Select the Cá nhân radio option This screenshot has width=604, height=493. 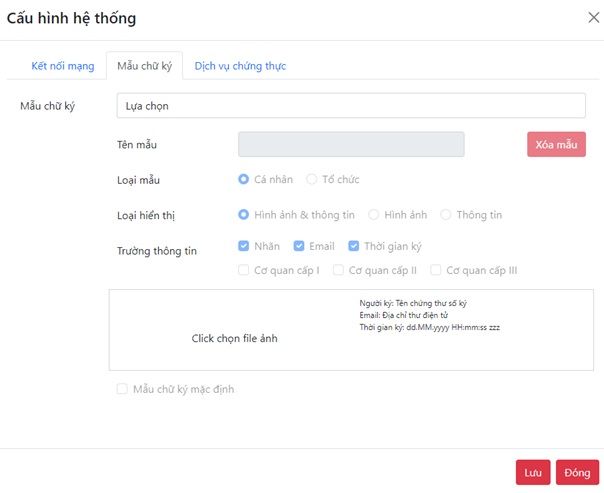243,179
